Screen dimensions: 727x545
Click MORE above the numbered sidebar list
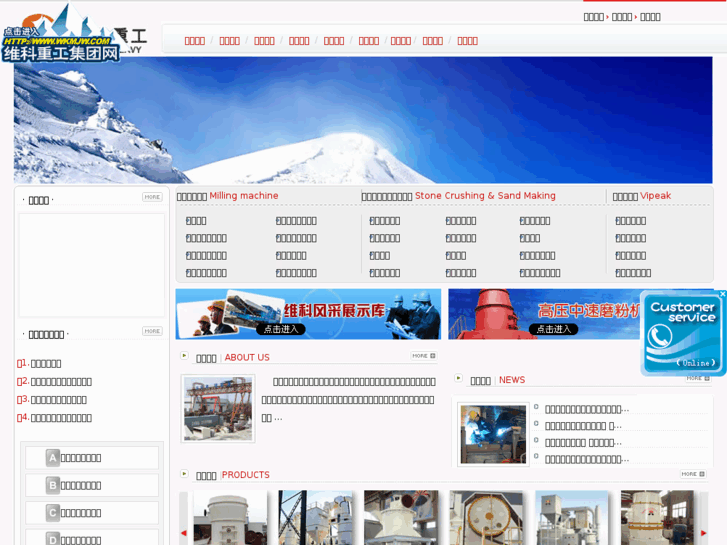152,331
